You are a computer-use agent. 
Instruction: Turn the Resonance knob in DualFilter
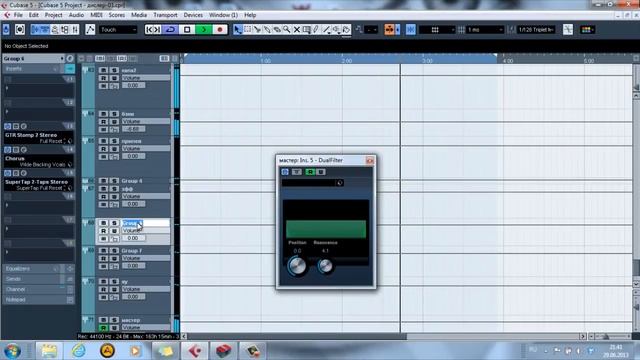pos(325,266)
